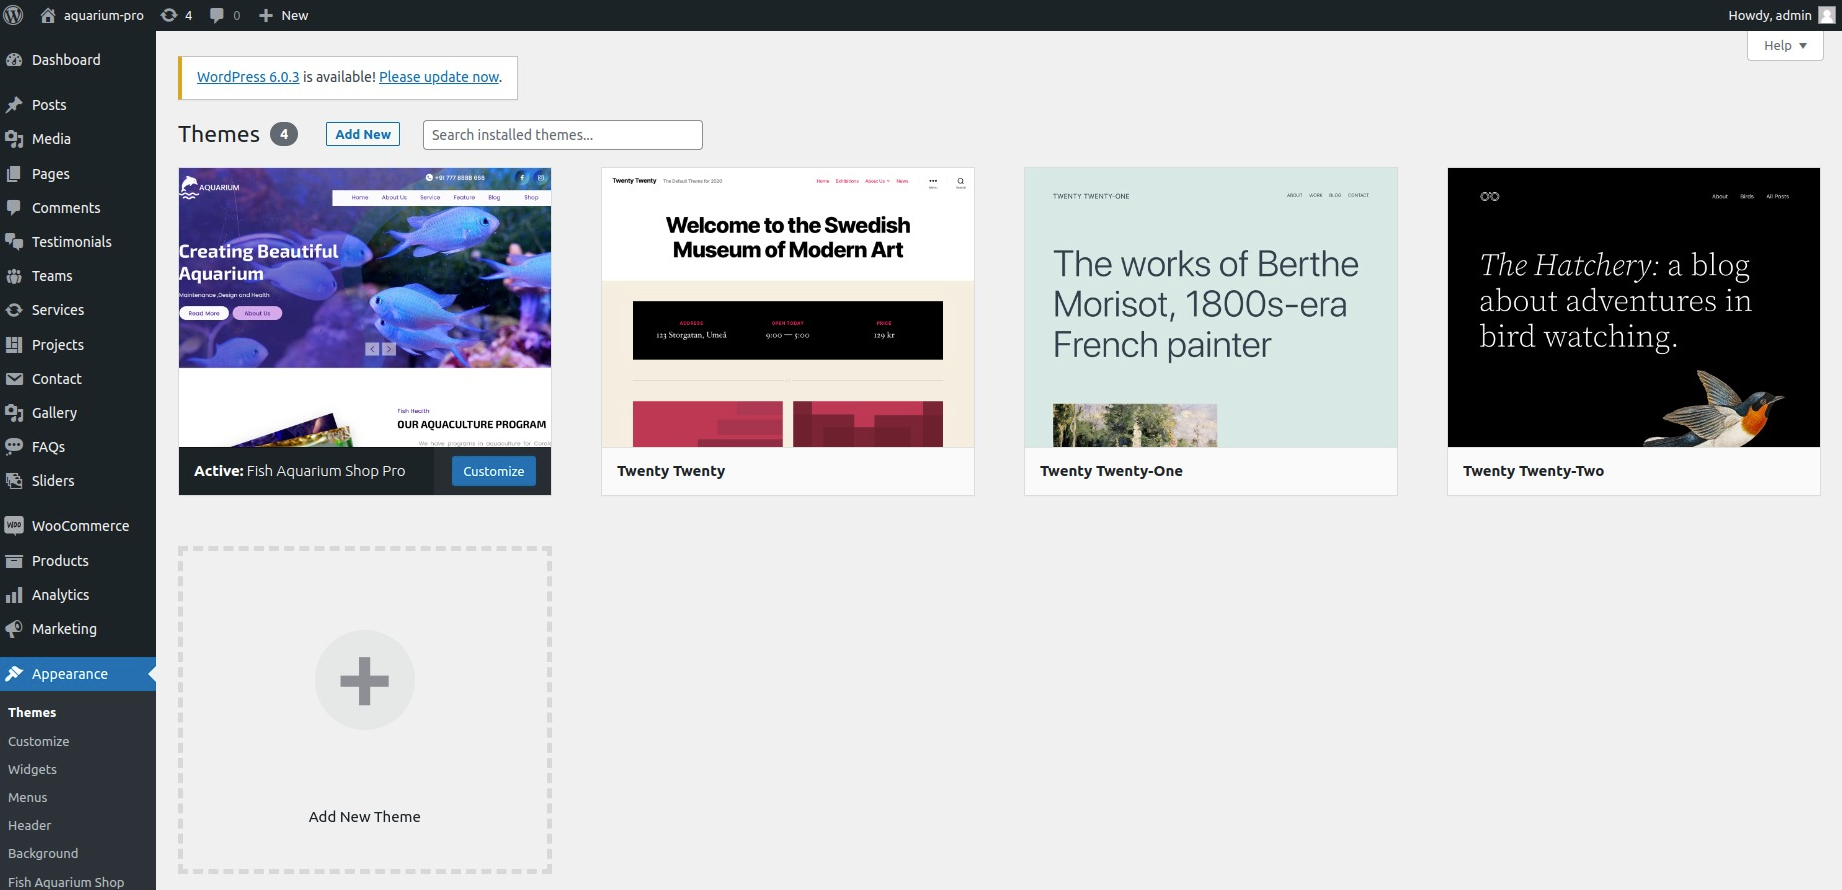Image resolution: width=1842 pixels, height=890 pixels.
Task: Click the Marketing megaphone icon
Action: click(14, 629)
